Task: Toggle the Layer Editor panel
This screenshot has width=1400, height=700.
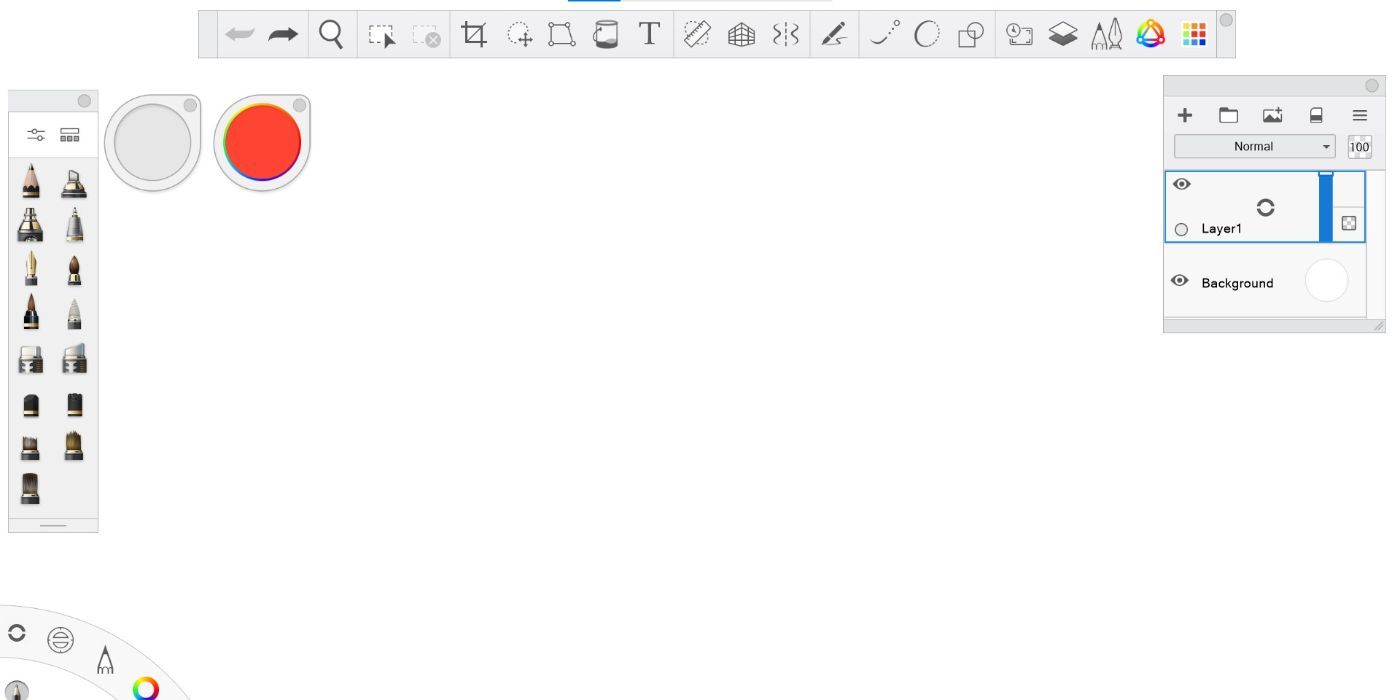Action: (1063, 33)
